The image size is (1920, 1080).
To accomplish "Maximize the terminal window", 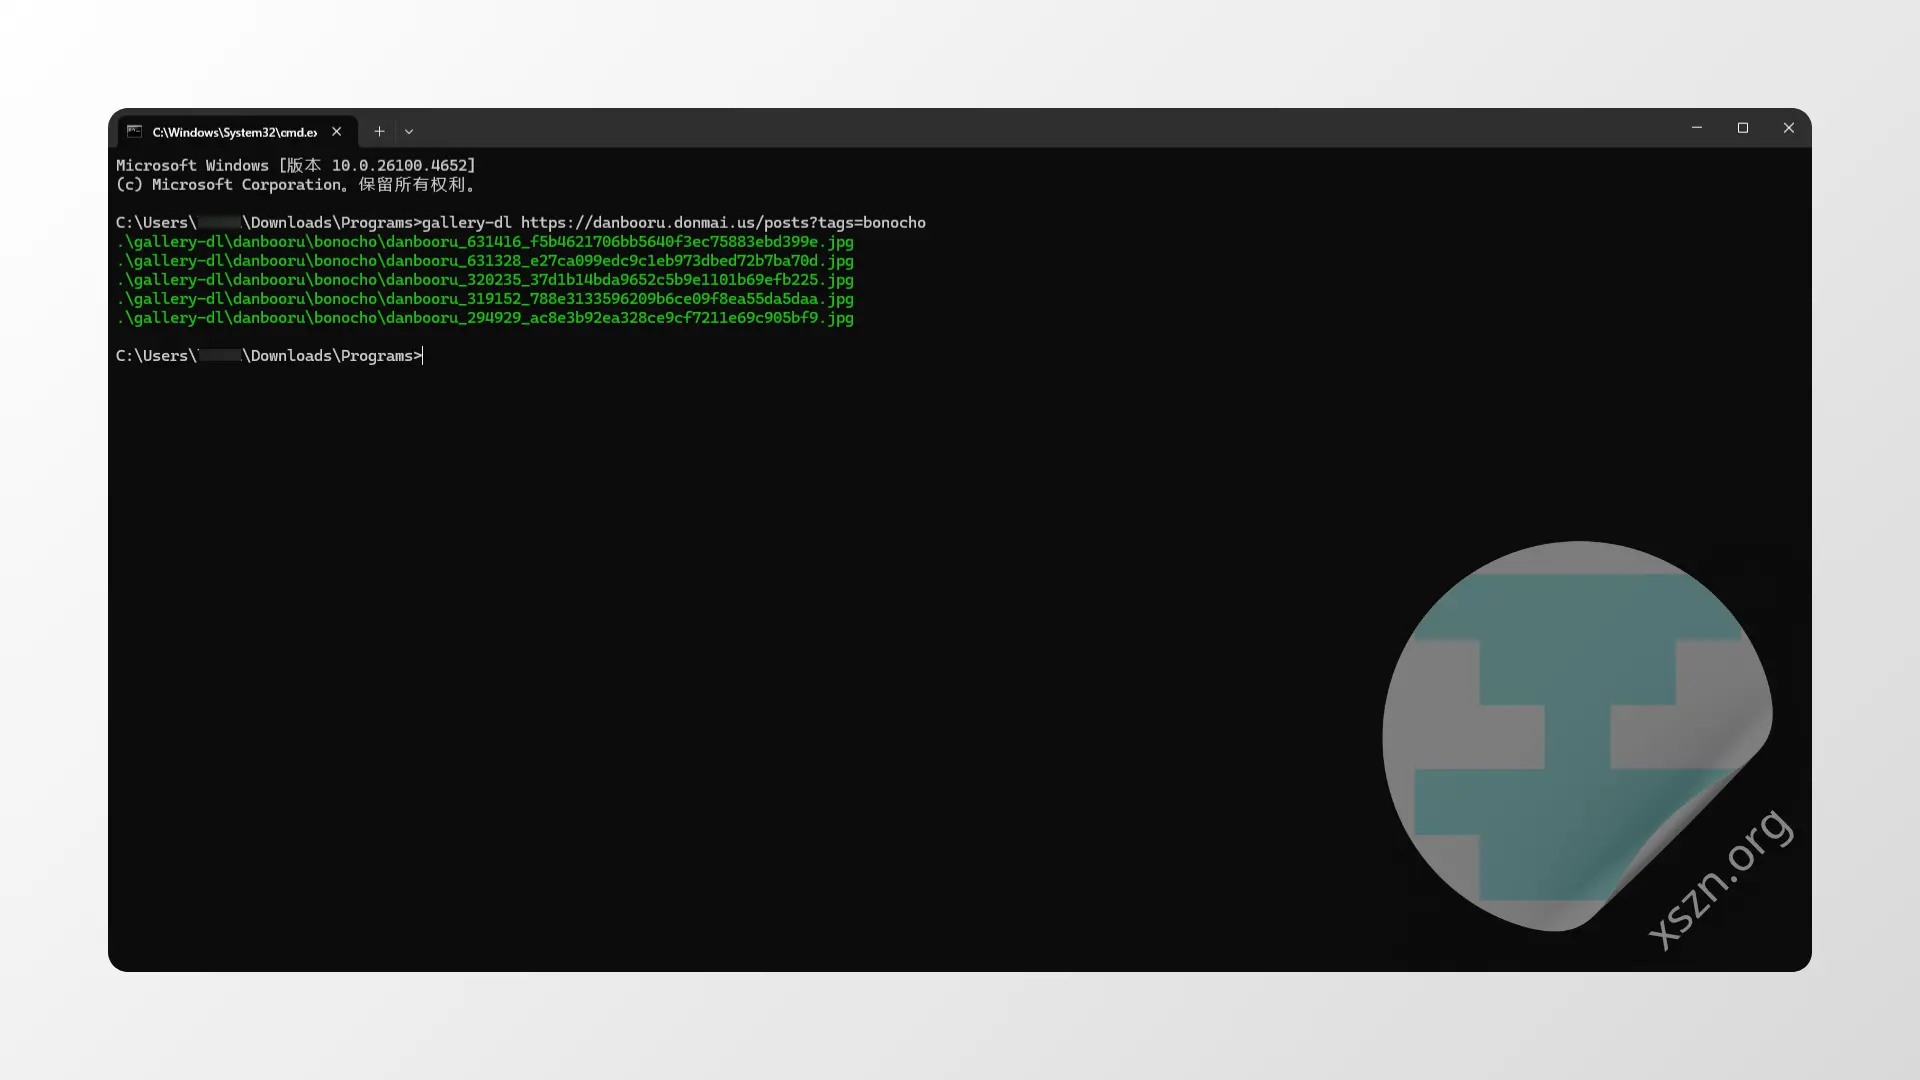I will (x=1743, y=128).
